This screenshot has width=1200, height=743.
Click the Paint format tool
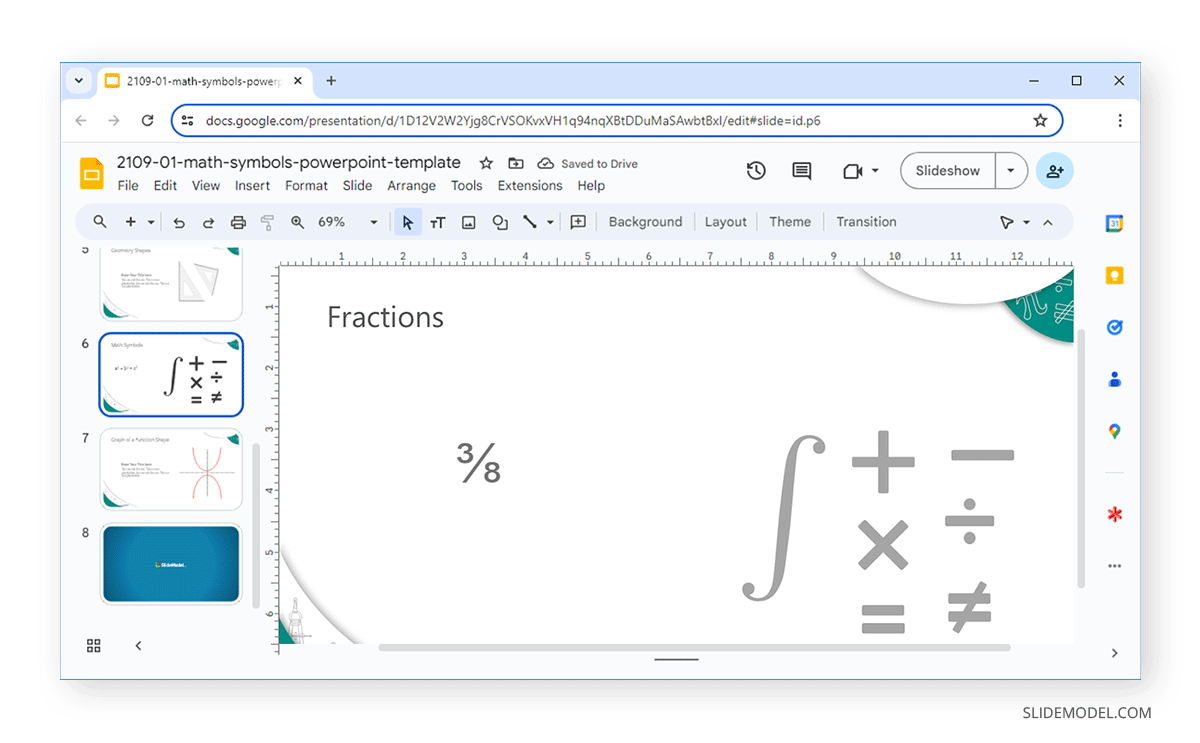pos(267,221)
